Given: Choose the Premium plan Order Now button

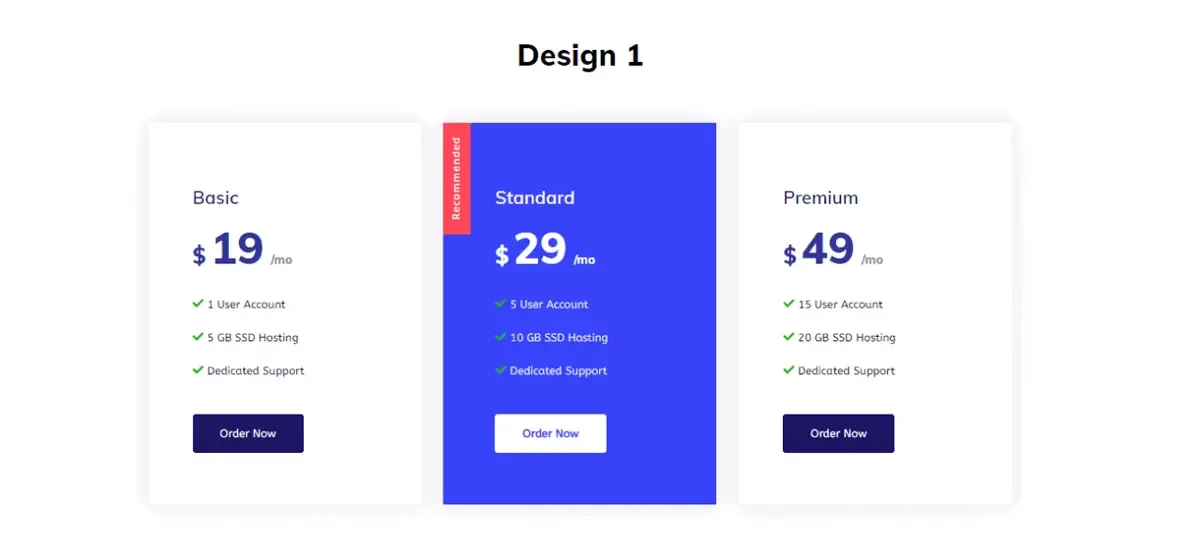Looking at the screenshot, I should pyautogui.click(x=838, y=433).
